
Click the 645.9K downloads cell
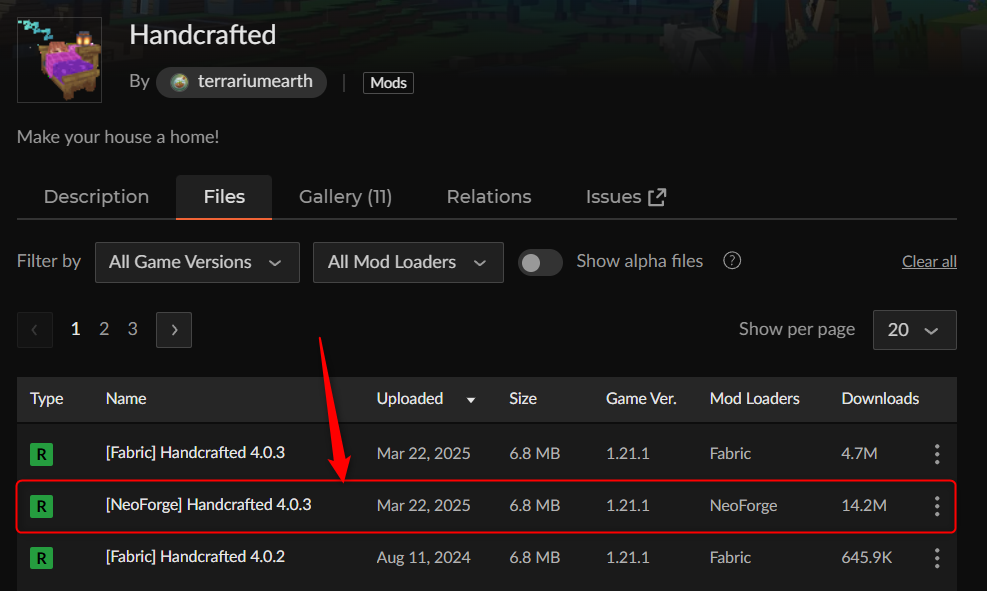click(866, 558)
